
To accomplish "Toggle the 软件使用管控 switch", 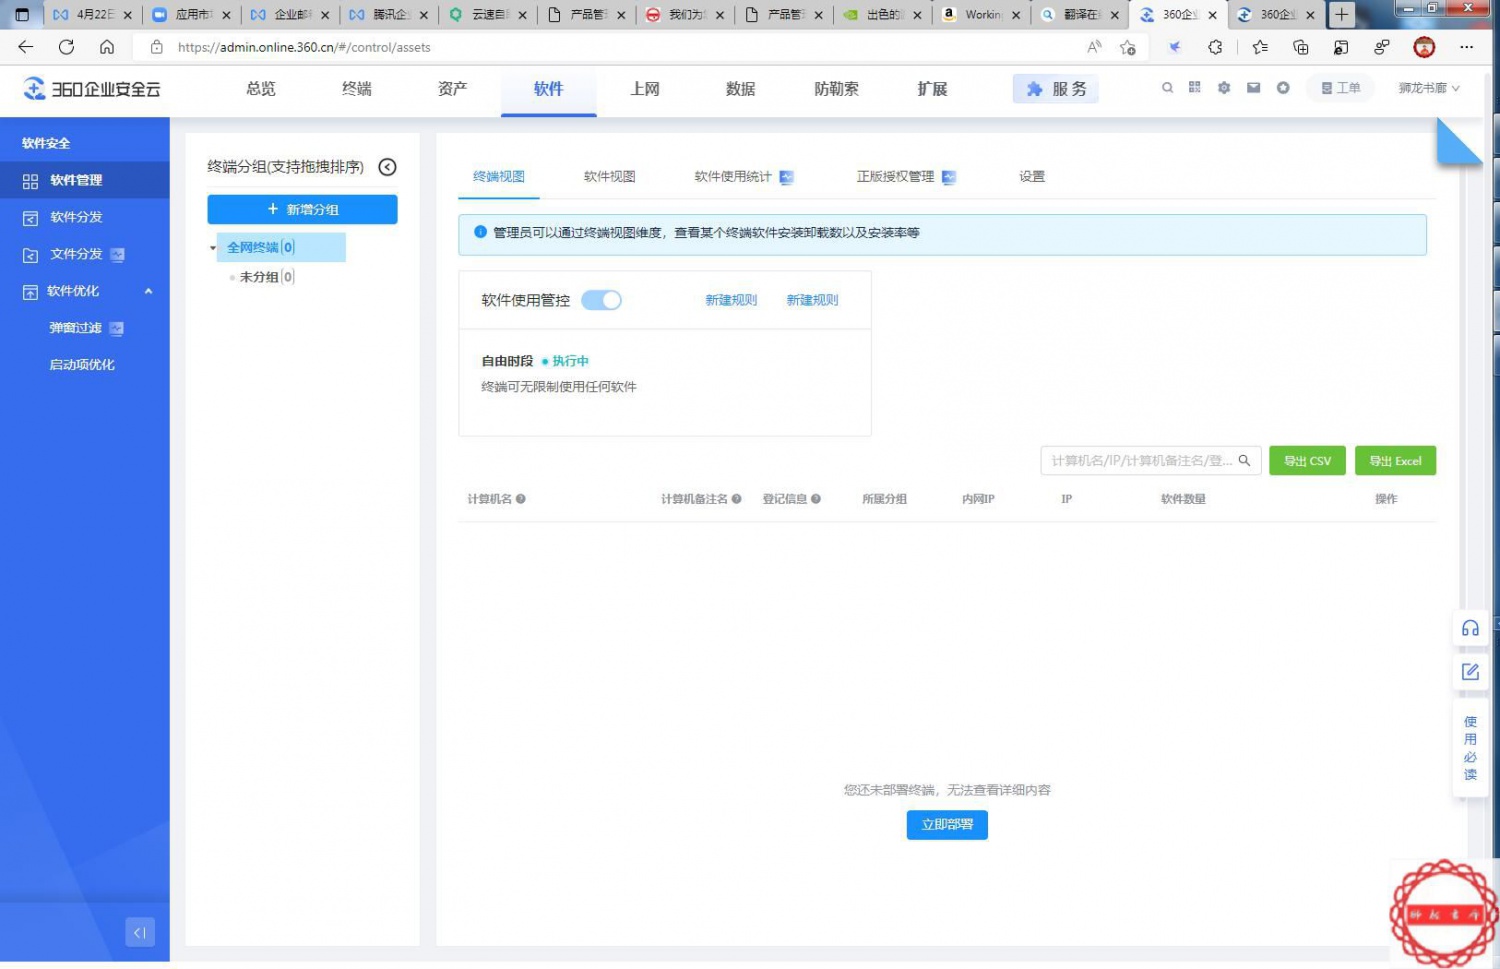I will pos(602,300).
